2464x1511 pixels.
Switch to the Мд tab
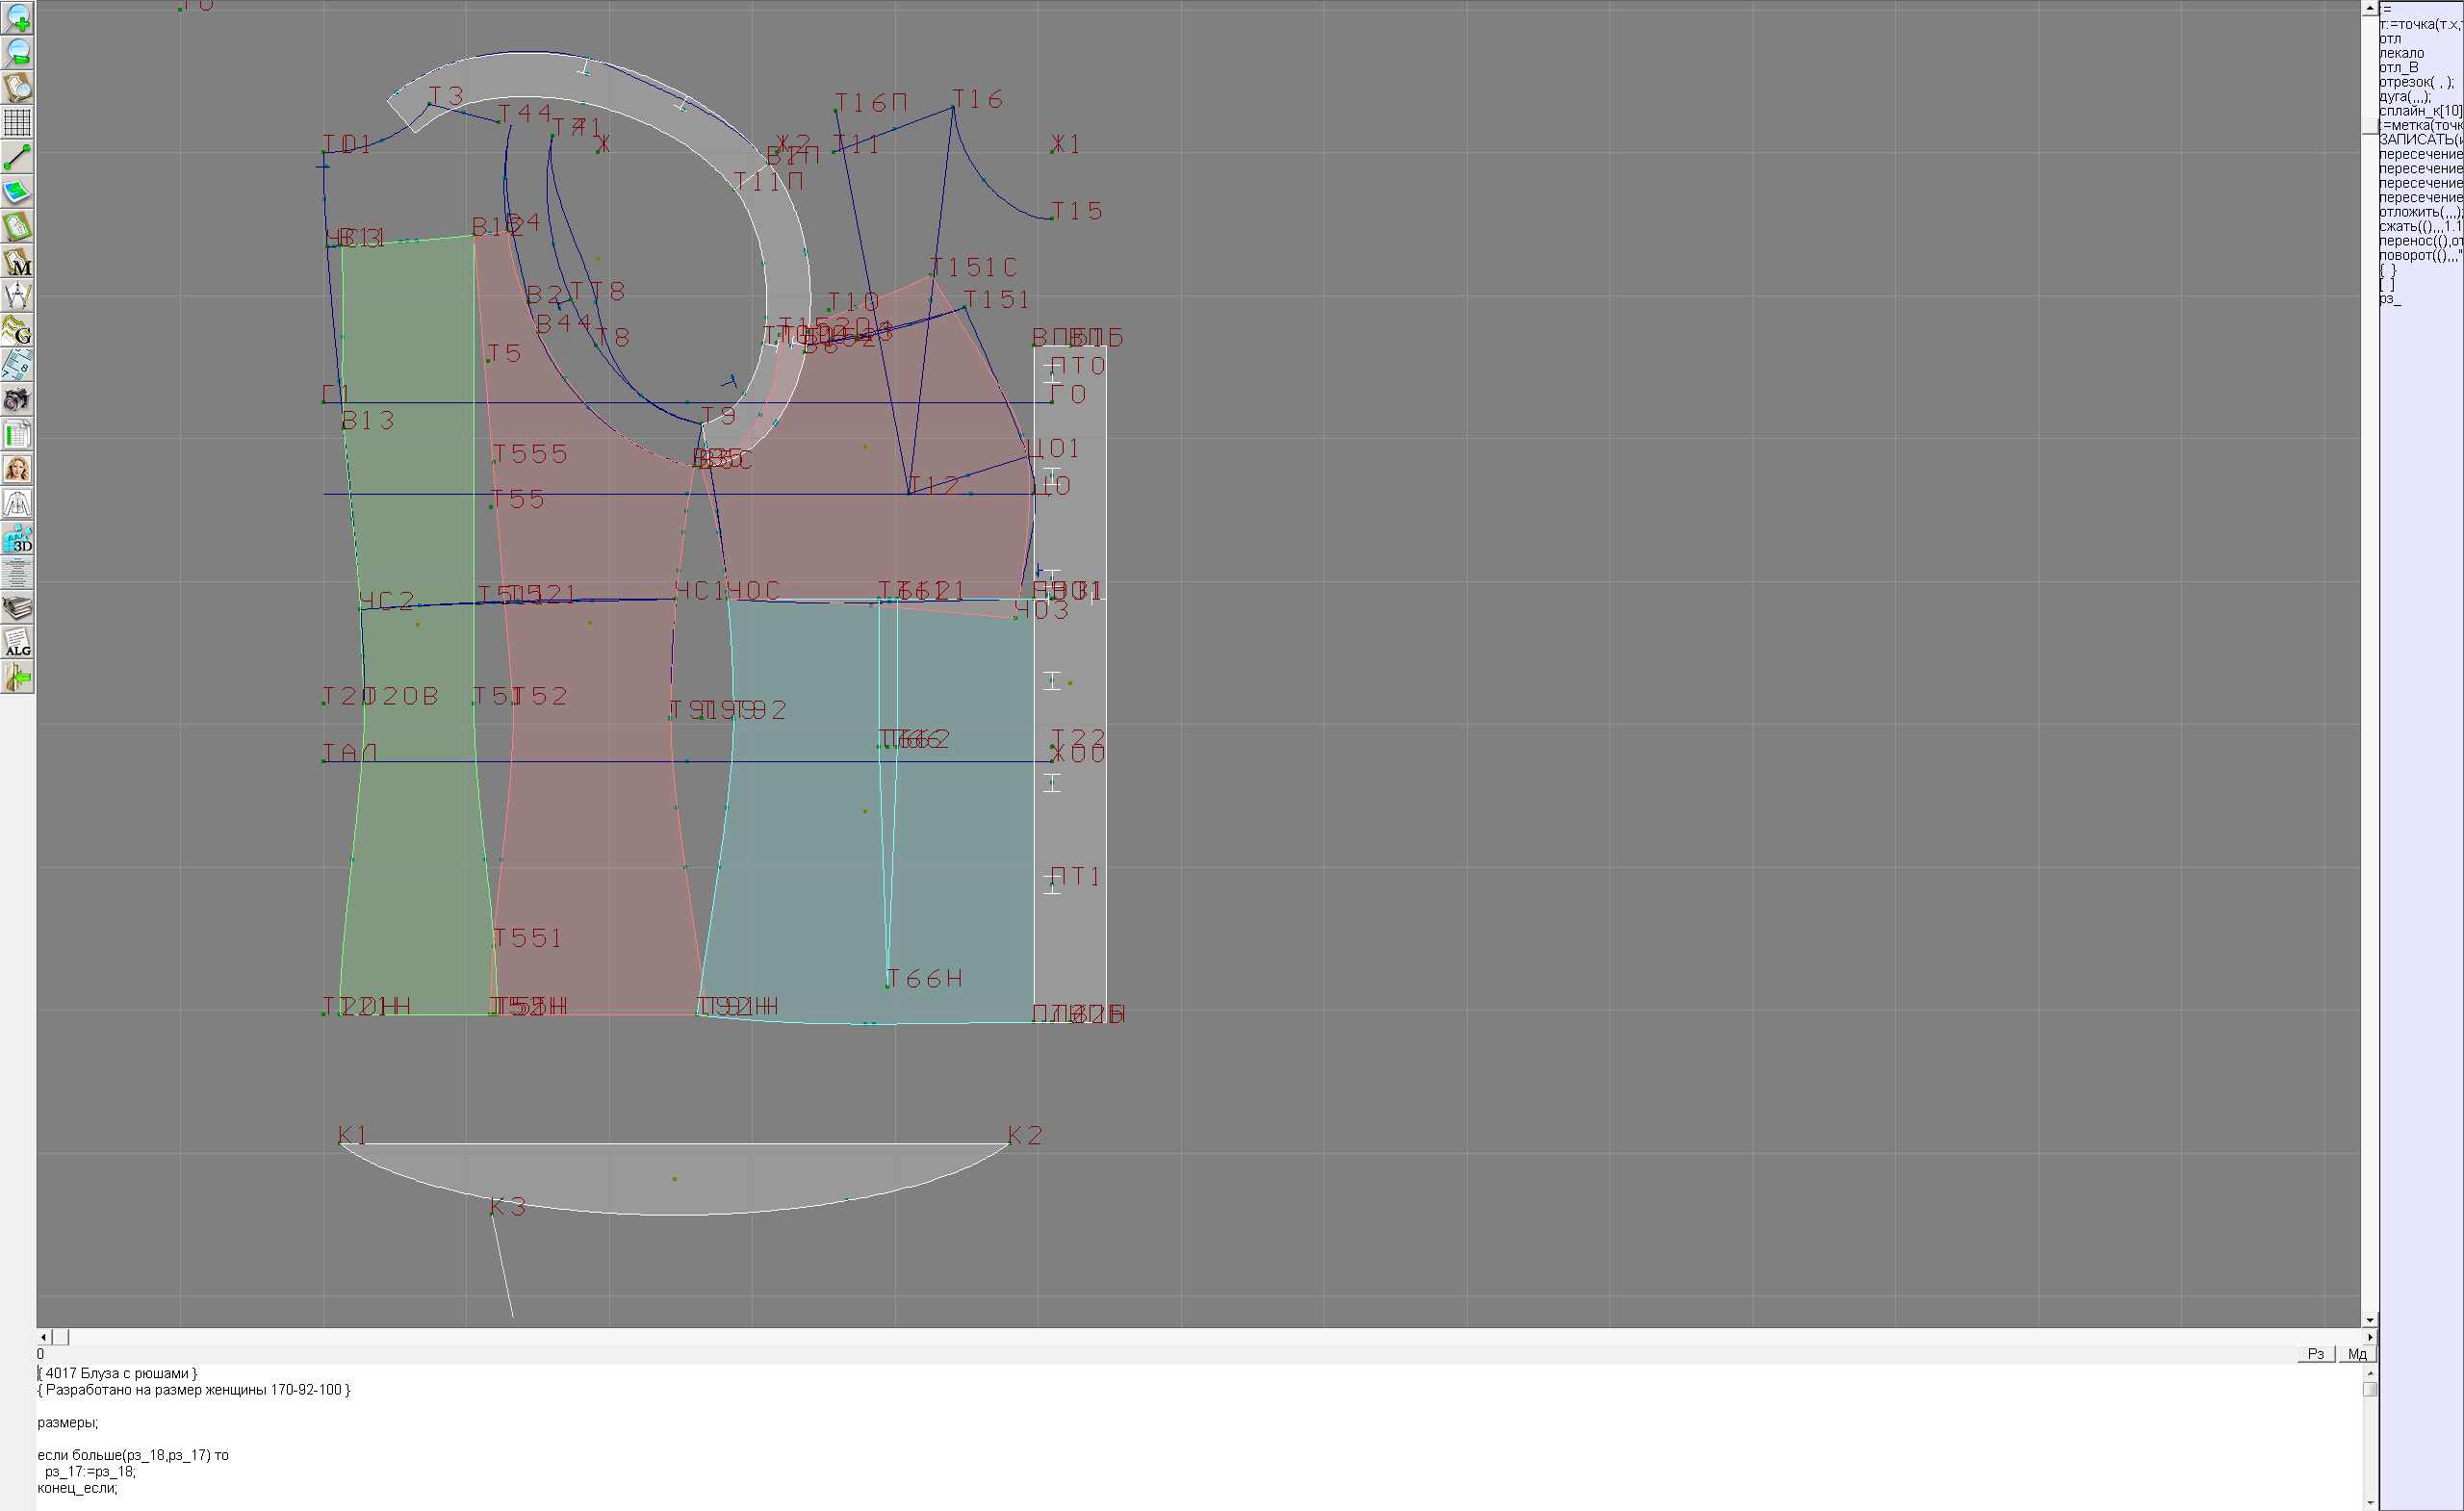(2357, 1354)
